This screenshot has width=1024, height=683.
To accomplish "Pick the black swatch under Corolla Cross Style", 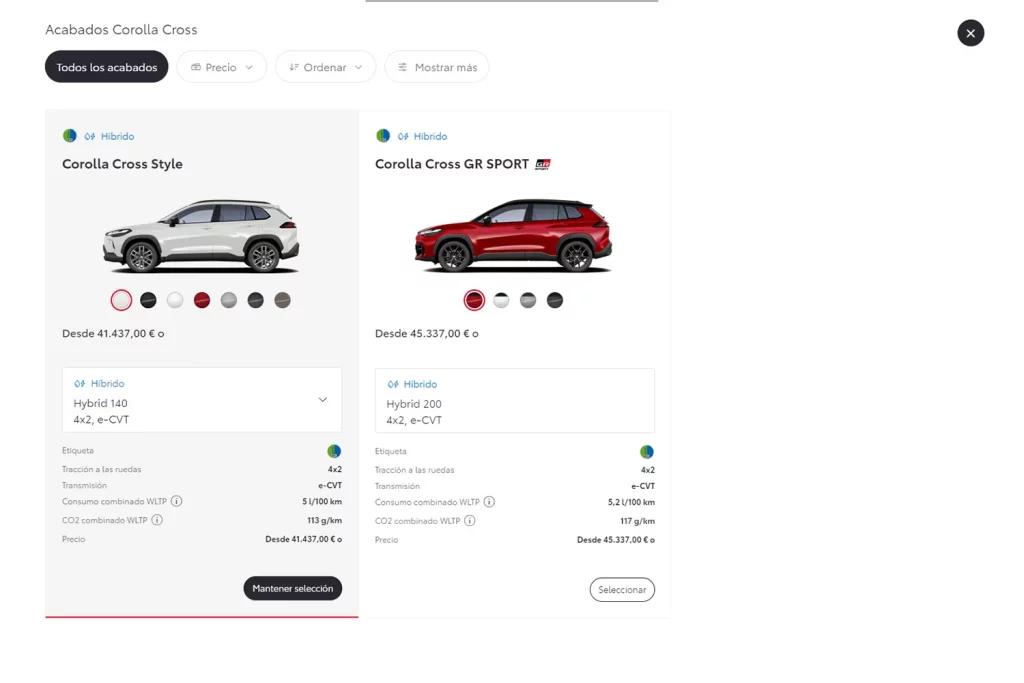I will tap(148, 300).
